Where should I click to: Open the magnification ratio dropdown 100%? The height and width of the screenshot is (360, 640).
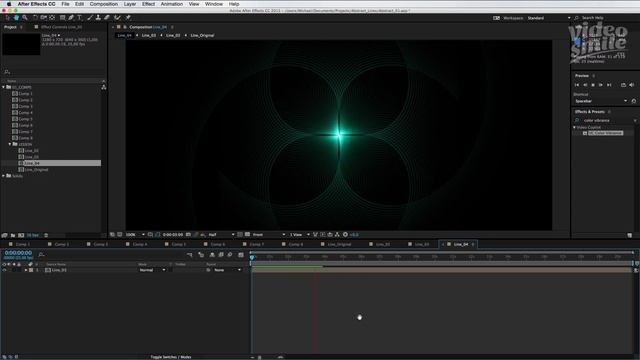coord(135,235)
